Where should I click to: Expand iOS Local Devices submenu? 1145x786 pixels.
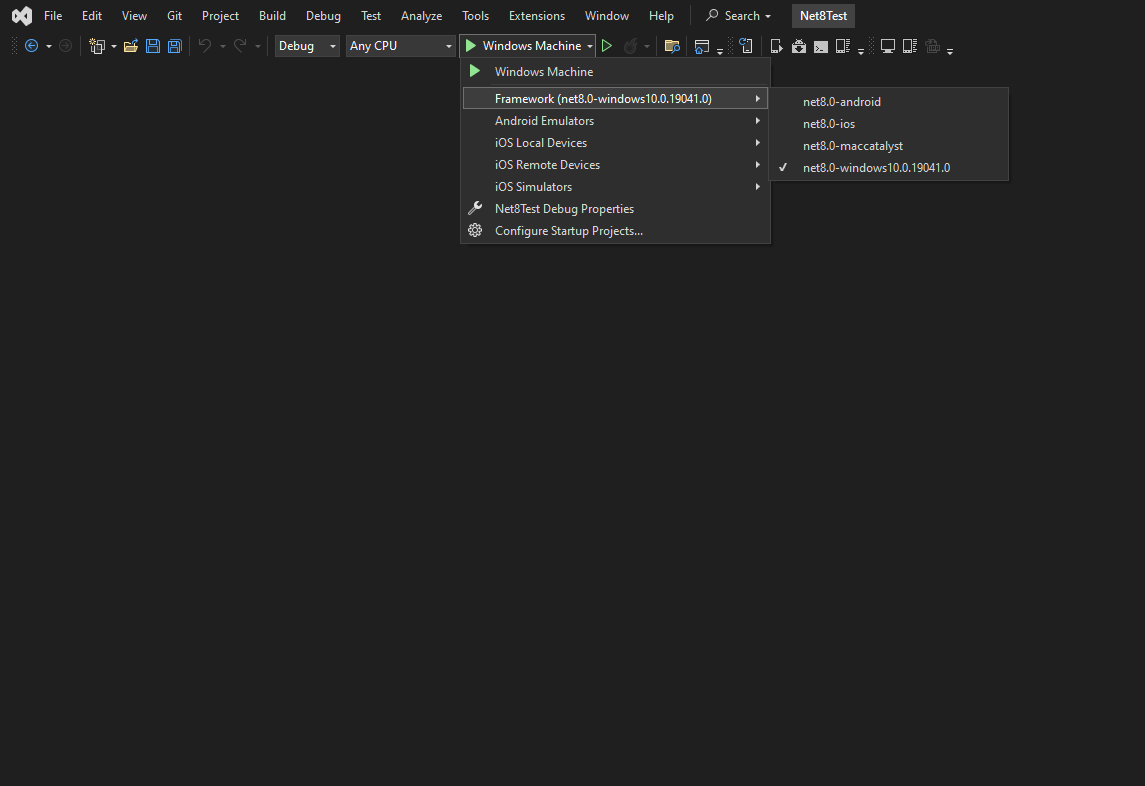[x=616, y=142]
